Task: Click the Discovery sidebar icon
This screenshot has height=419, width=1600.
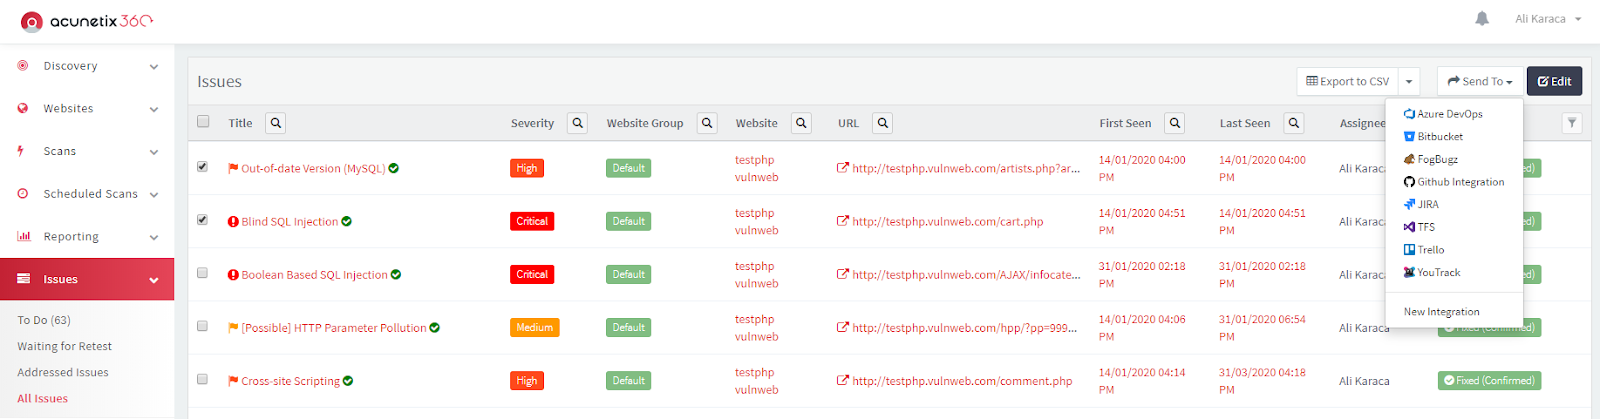Action: [x=22, y=66]
